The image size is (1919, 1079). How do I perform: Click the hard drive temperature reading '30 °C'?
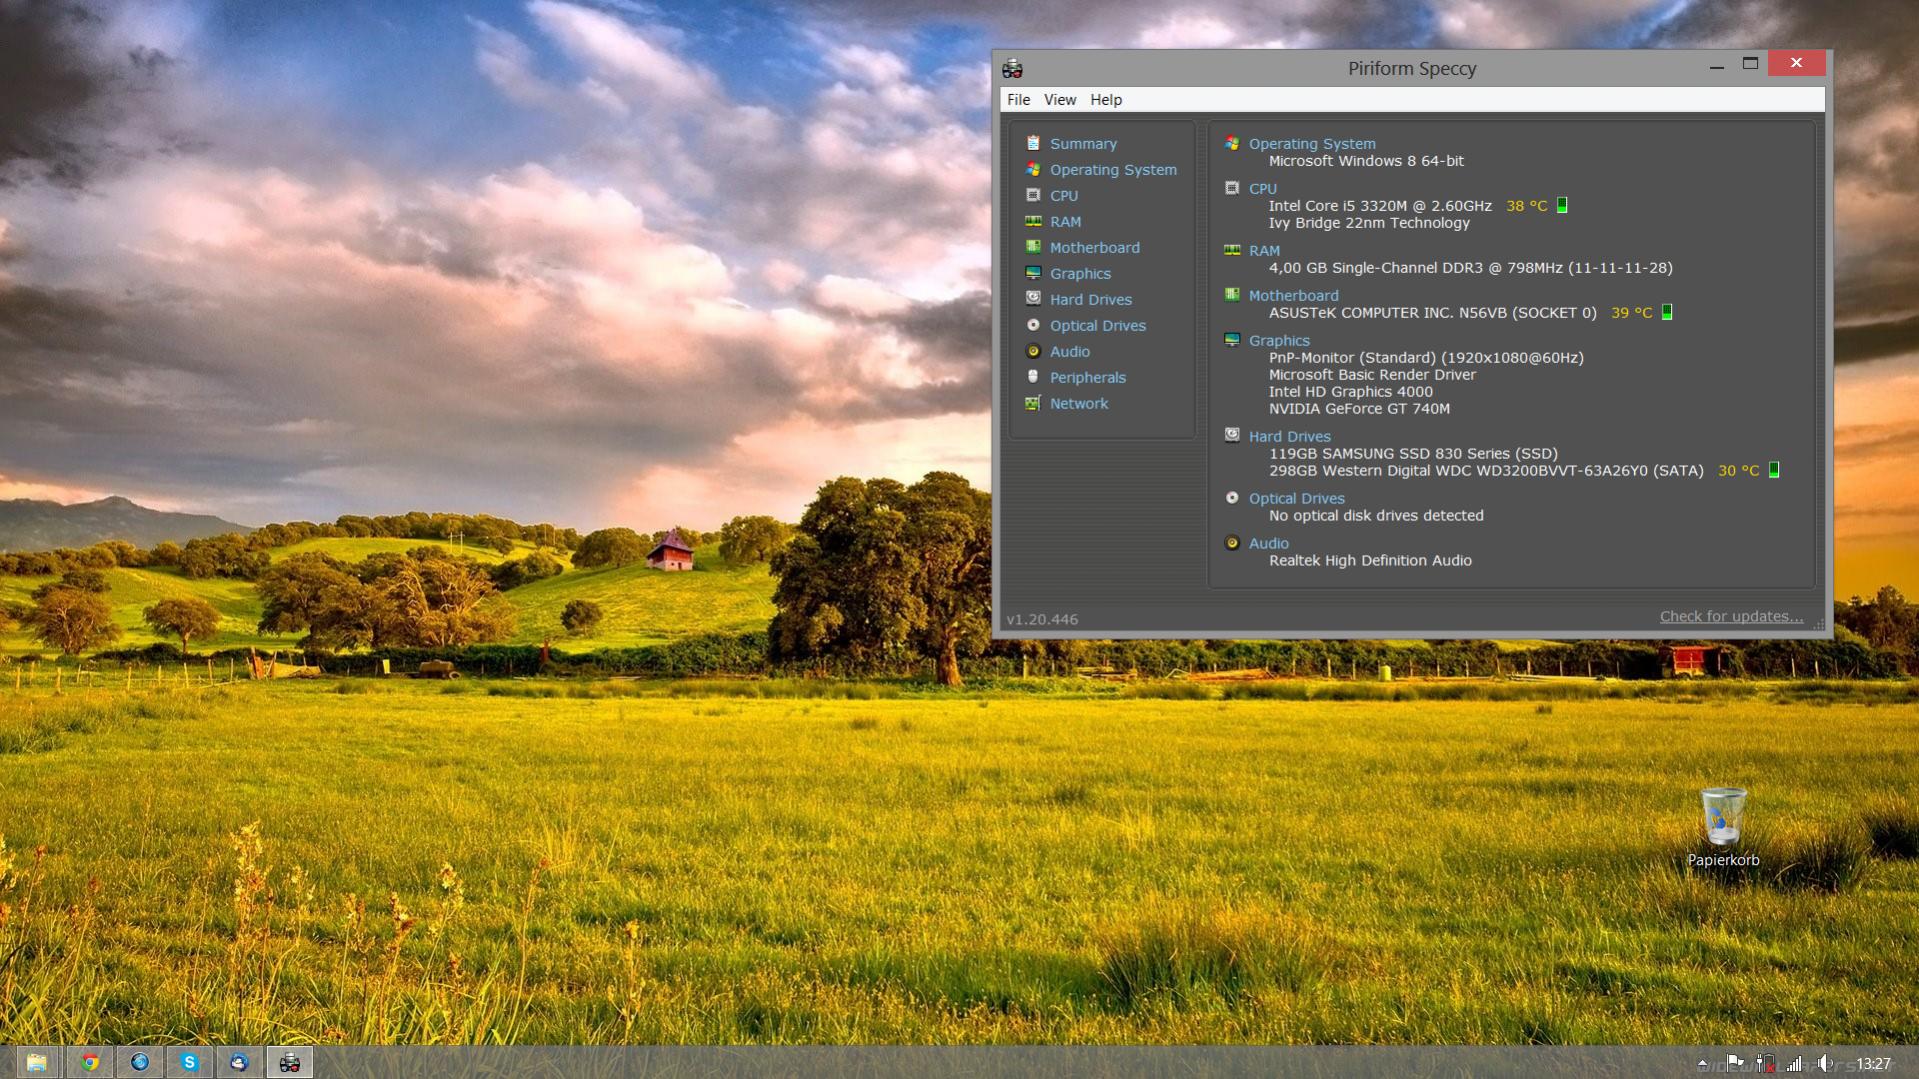click(x=1738, y=471)
